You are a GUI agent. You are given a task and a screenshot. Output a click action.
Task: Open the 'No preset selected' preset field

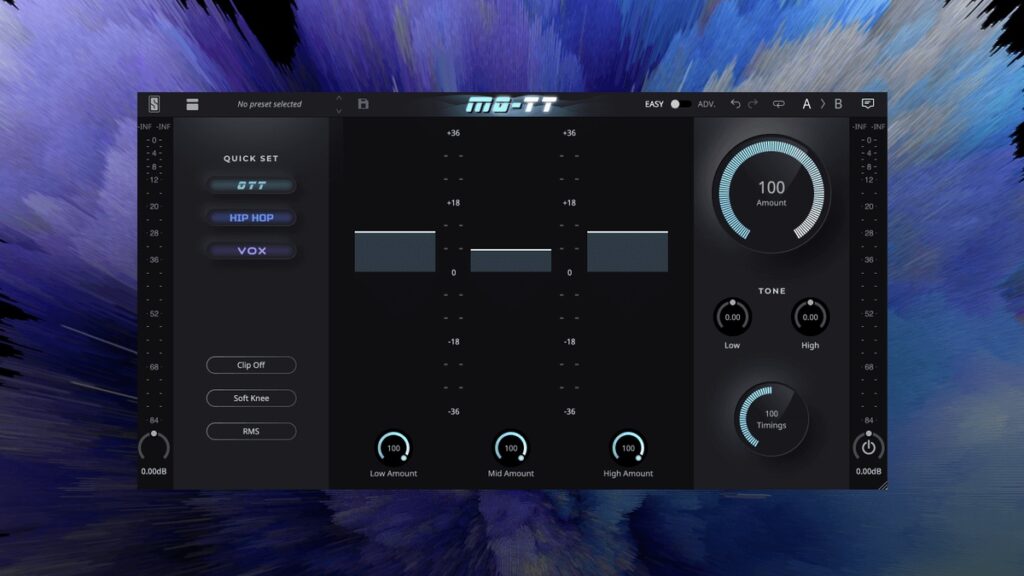[269, 104]
